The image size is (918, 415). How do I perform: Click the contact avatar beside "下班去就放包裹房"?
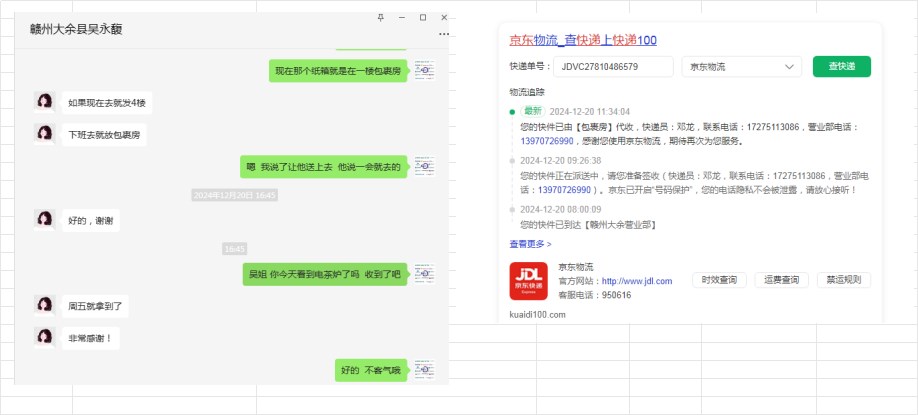click(x=44, y=134)
